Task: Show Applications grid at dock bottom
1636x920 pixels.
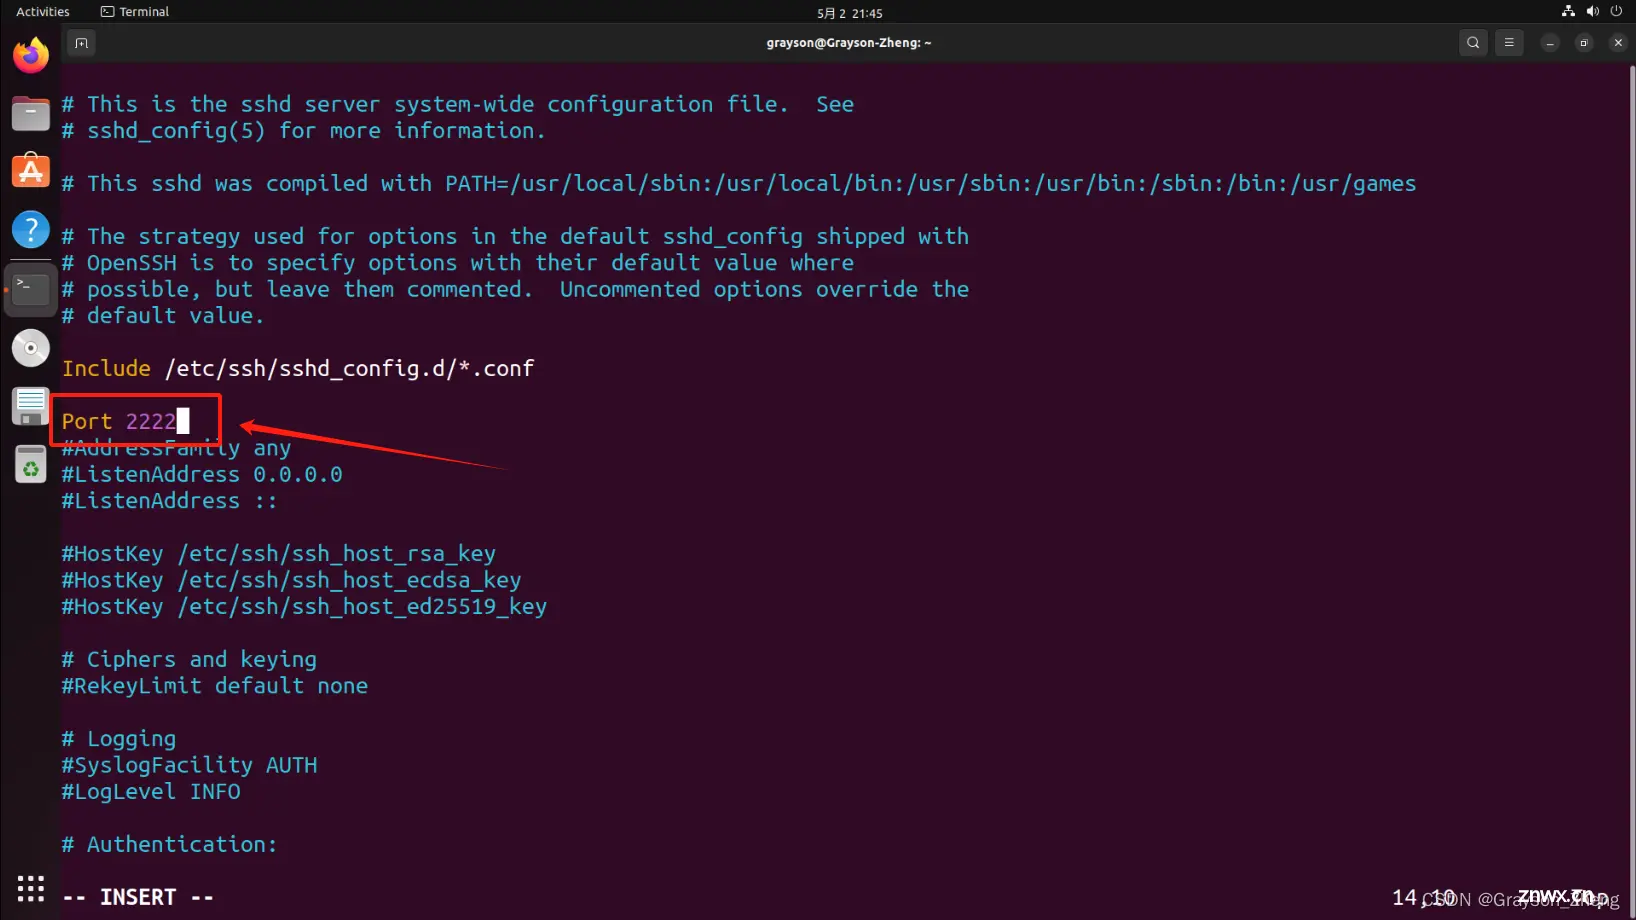Action: [31, 888]
